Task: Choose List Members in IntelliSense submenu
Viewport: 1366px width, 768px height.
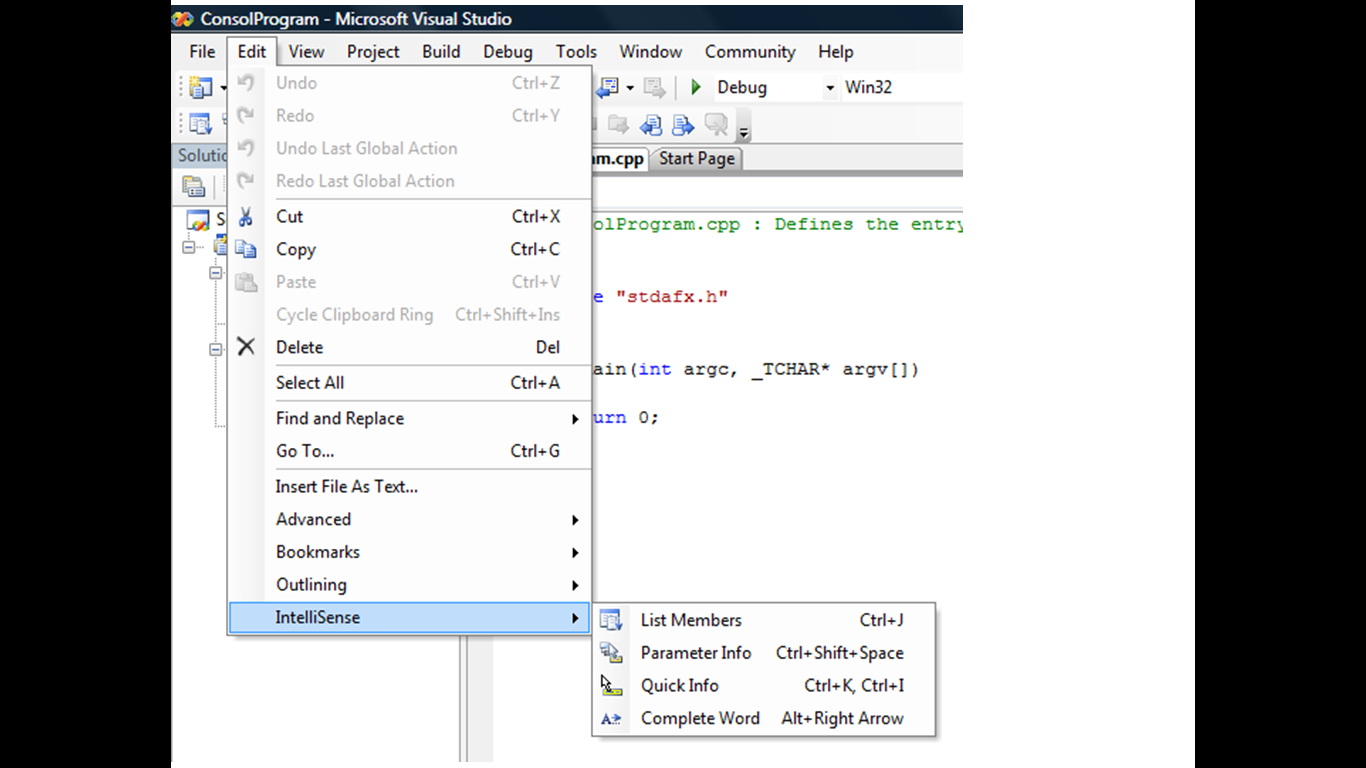Action: (x=764, y=621)
